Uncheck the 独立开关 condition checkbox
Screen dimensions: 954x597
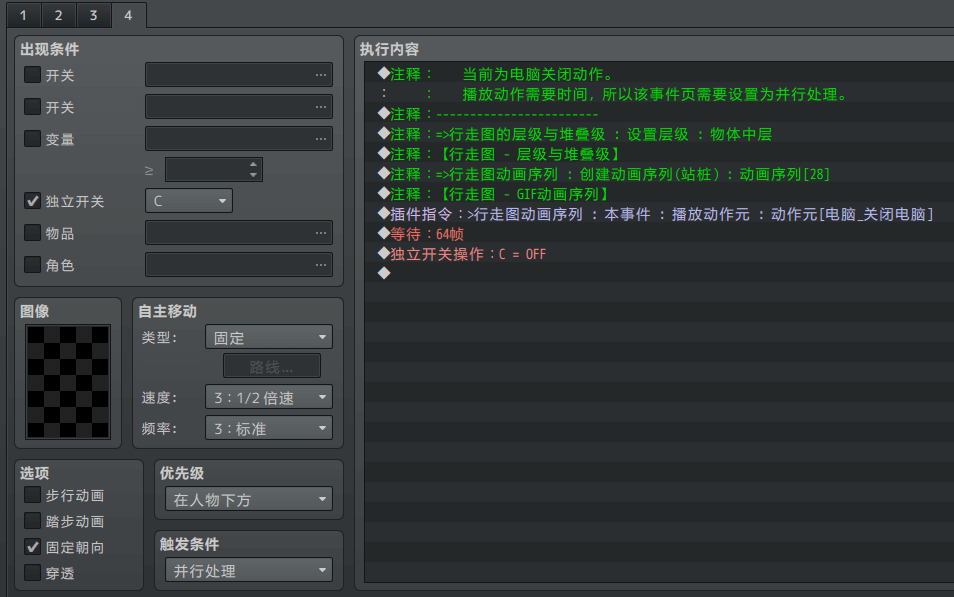33,201
